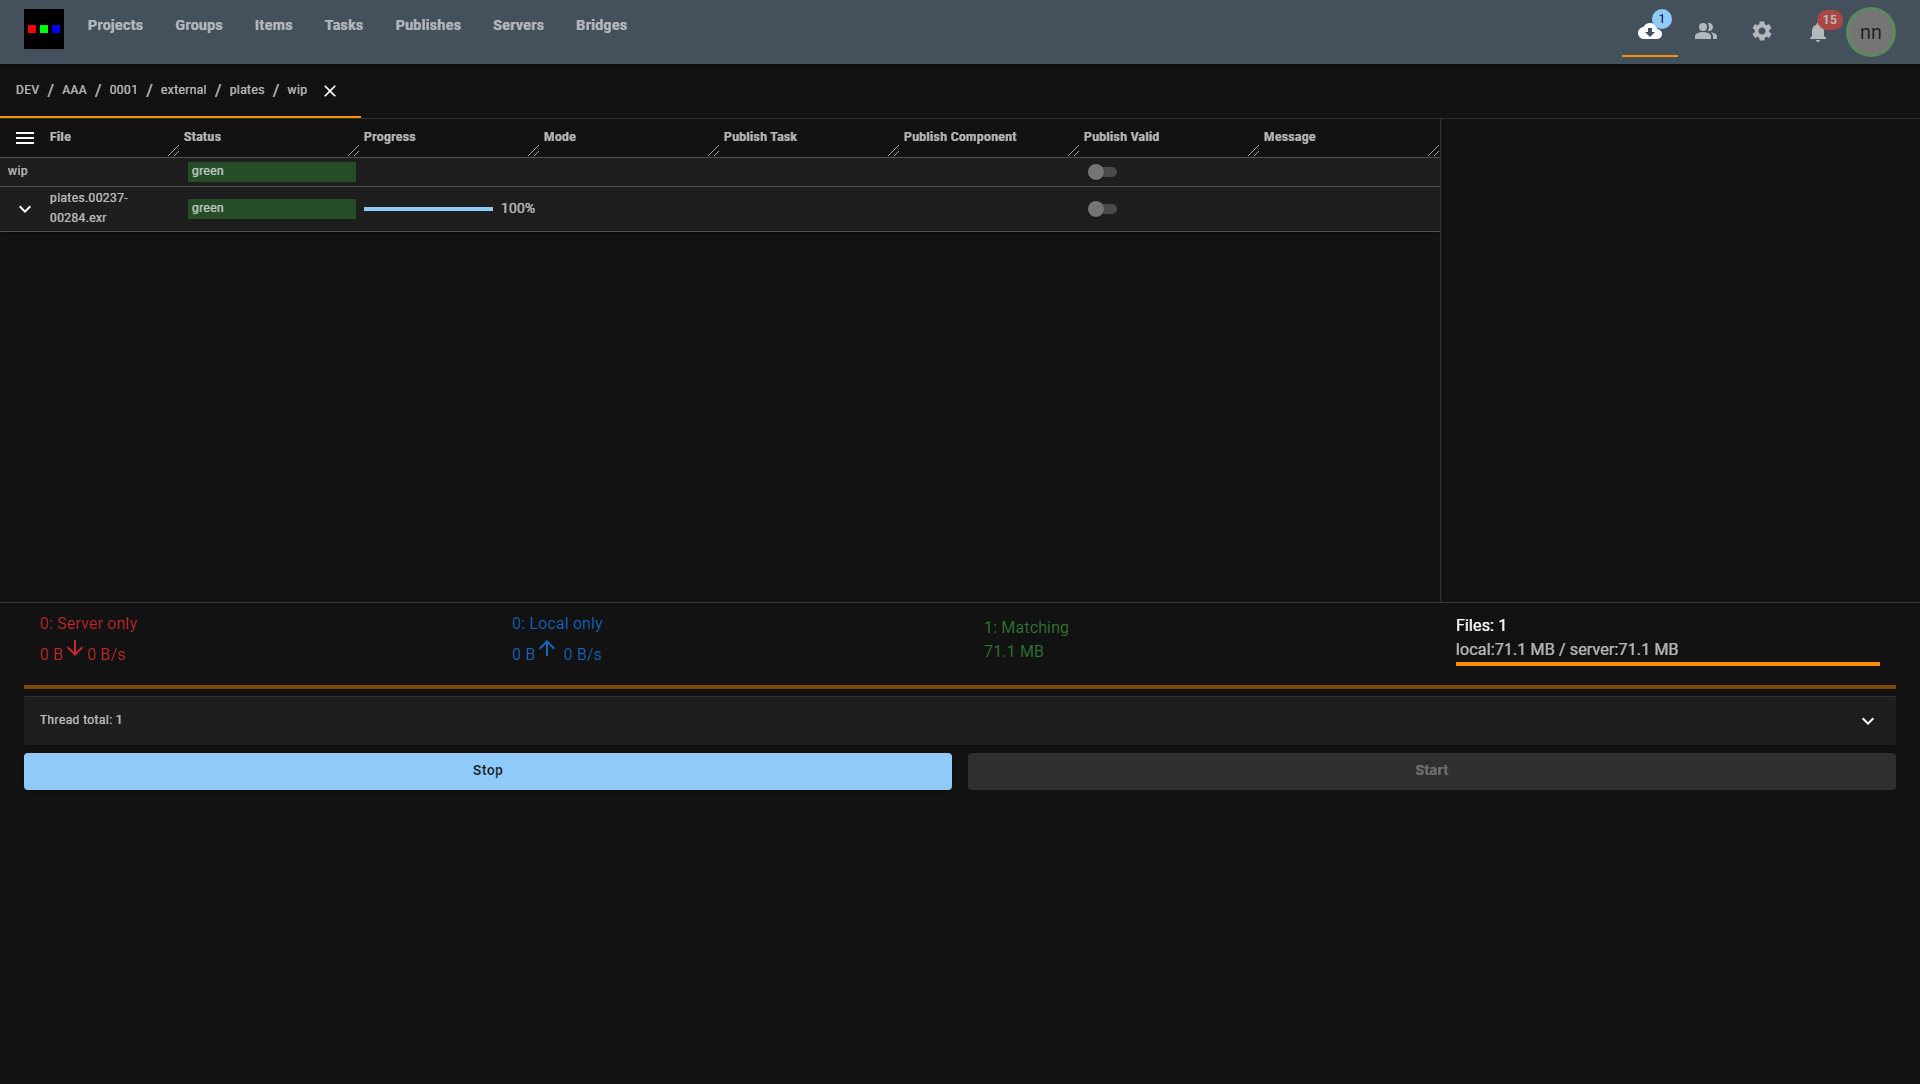Click the 100% progress bar of the exr file

click(428, 209)
